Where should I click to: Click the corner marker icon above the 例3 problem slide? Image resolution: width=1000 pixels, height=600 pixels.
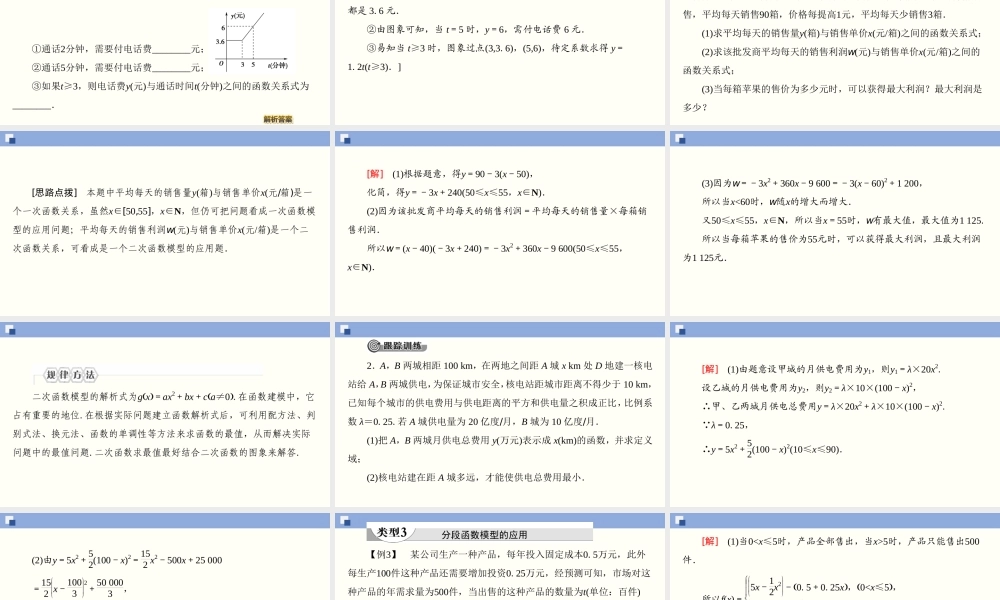point(345,523)
